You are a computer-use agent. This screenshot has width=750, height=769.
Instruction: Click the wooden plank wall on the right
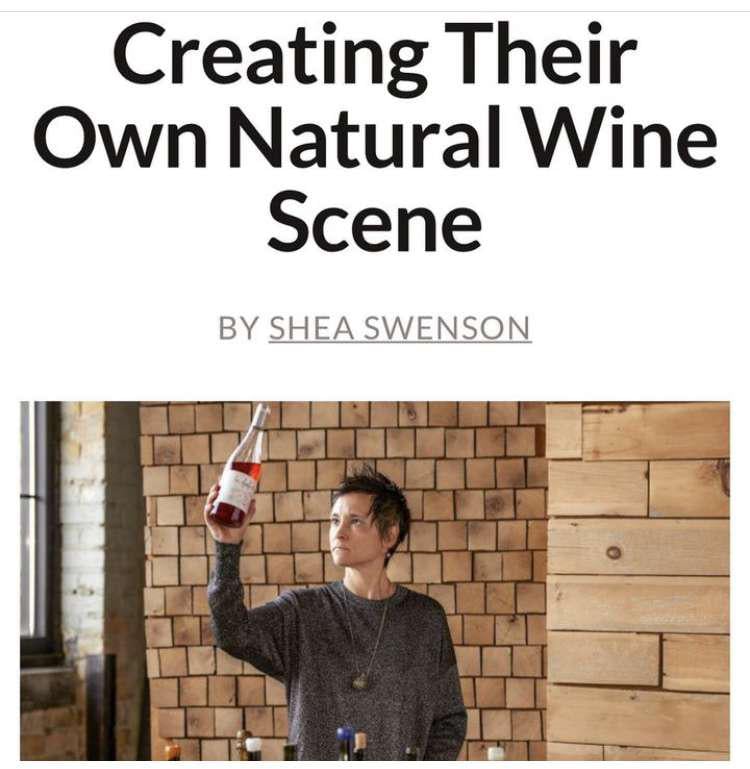click(x=638, y=581)
